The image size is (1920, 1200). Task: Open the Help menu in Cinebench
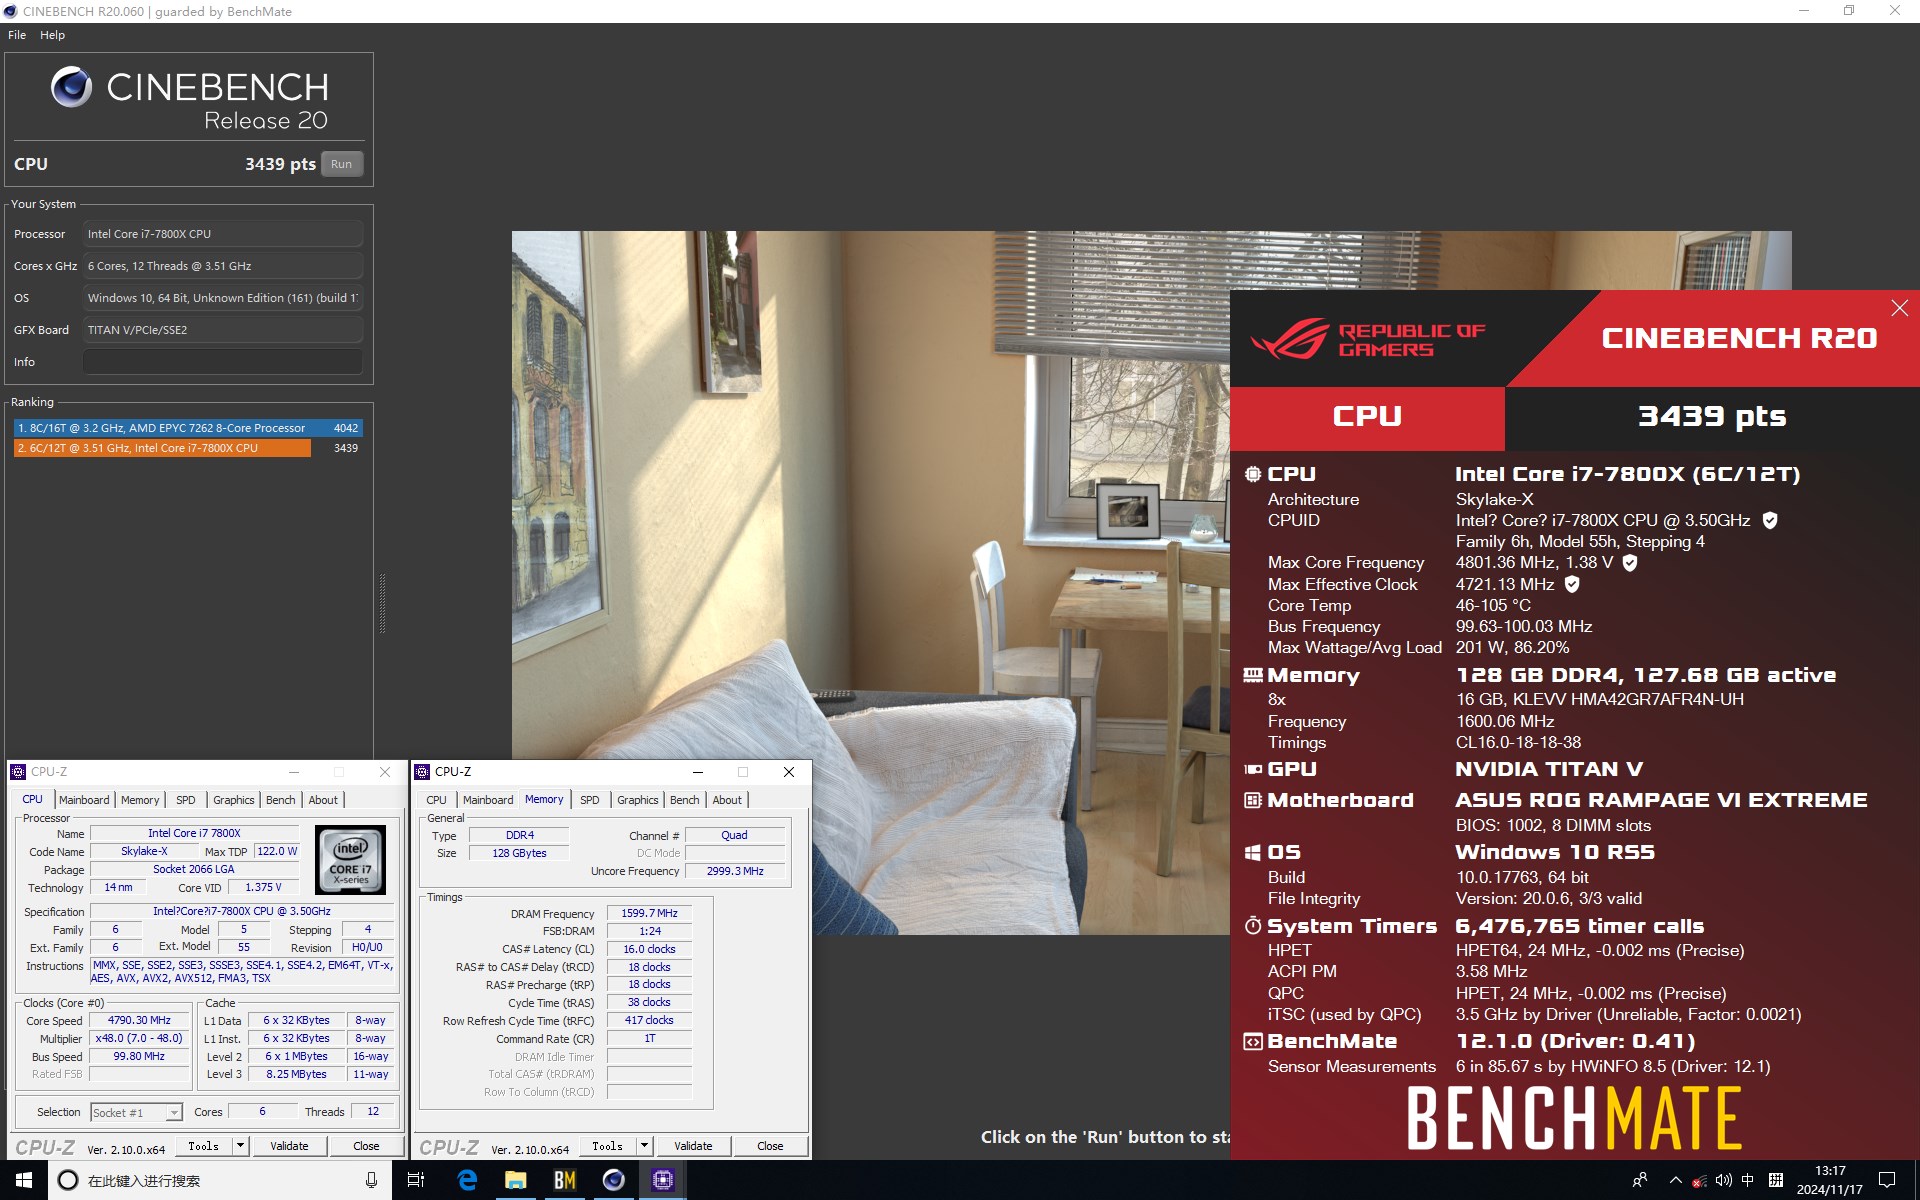(52, 35)
